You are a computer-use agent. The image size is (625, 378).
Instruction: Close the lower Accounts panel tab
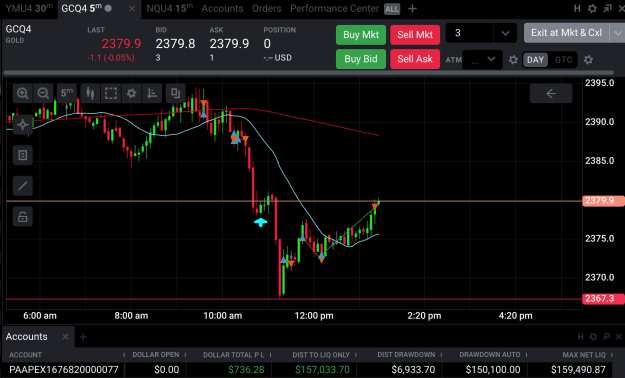pyautogui.click(x=65, y=337)
